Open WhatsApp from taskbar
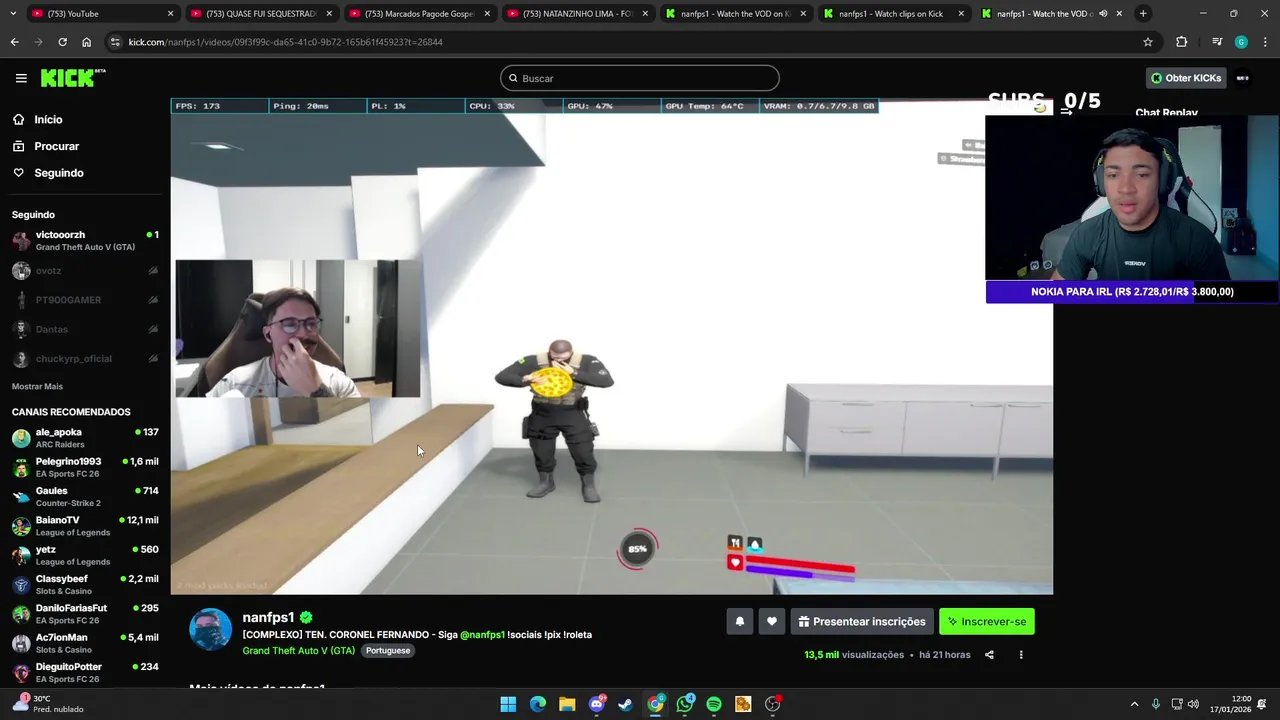Image resolution: width=1280 pixels, height=720 pixels. (x=685, y=704)
